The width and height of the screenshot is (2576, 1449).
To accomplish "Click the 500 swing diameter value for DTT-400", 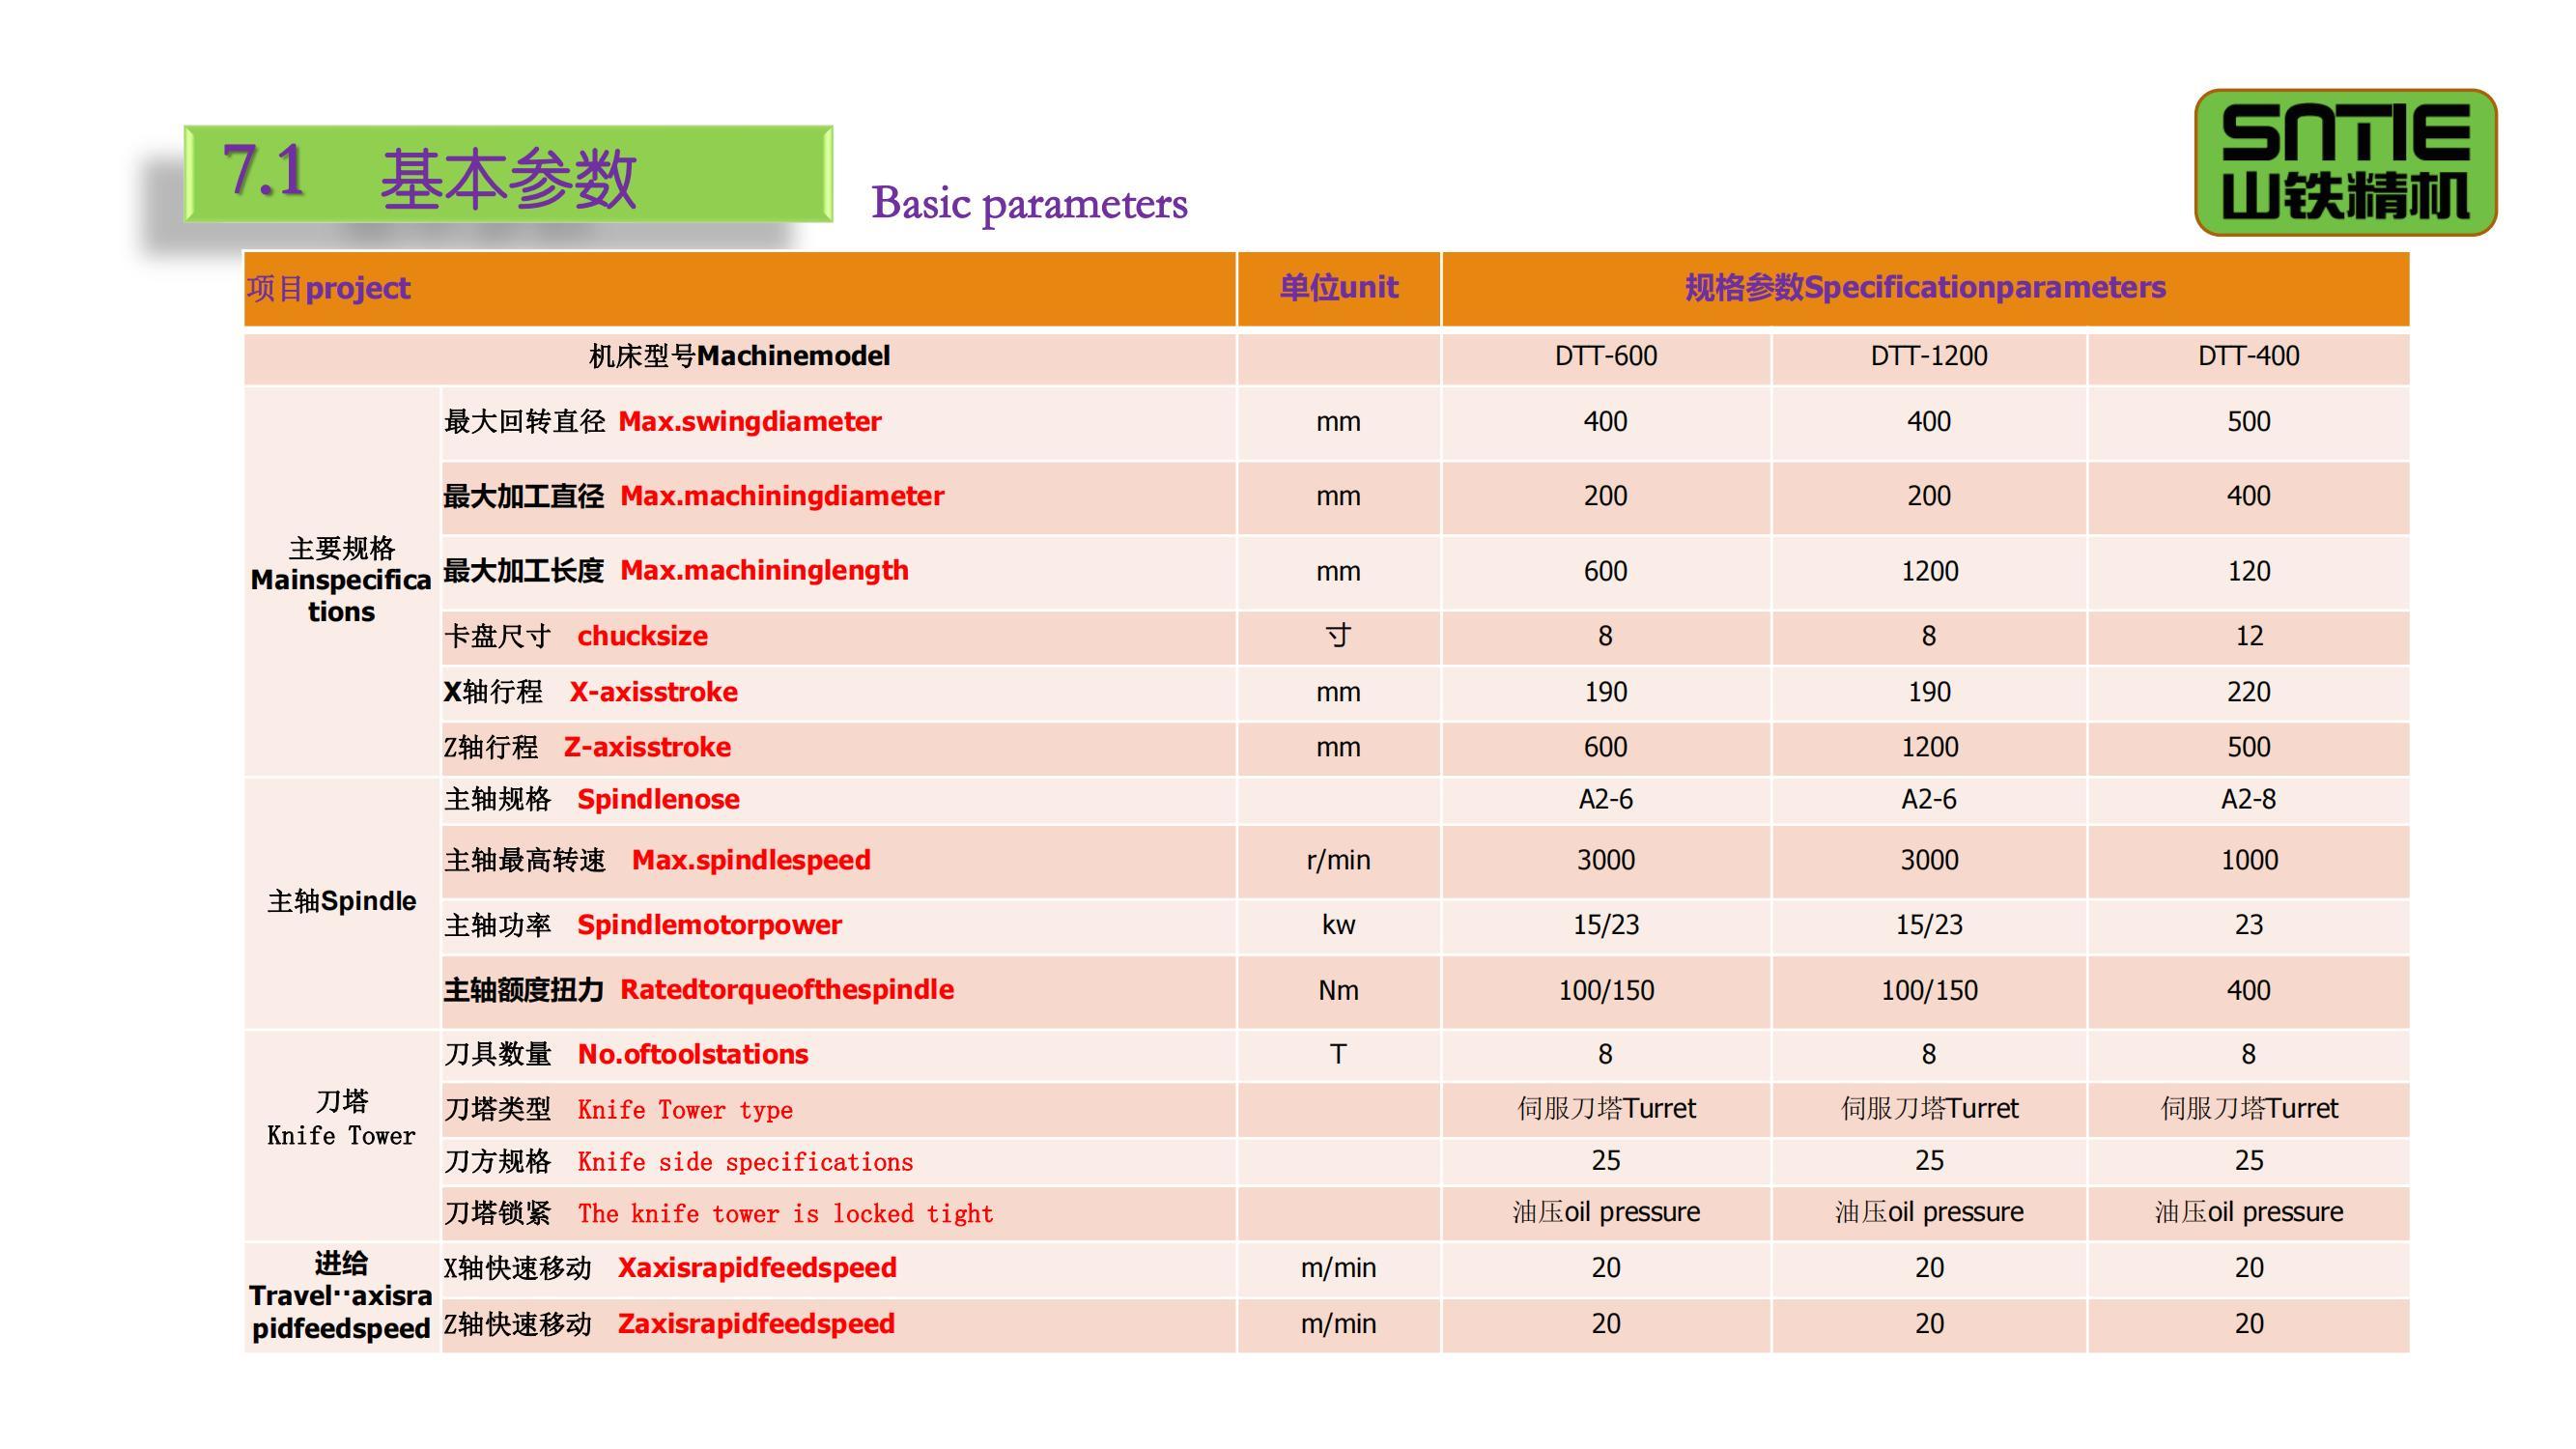I will coord(2248,422).
